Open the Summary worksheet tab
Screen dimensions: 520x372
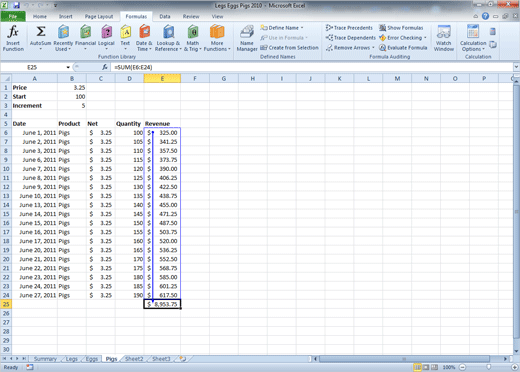click(x=45, y=359)
